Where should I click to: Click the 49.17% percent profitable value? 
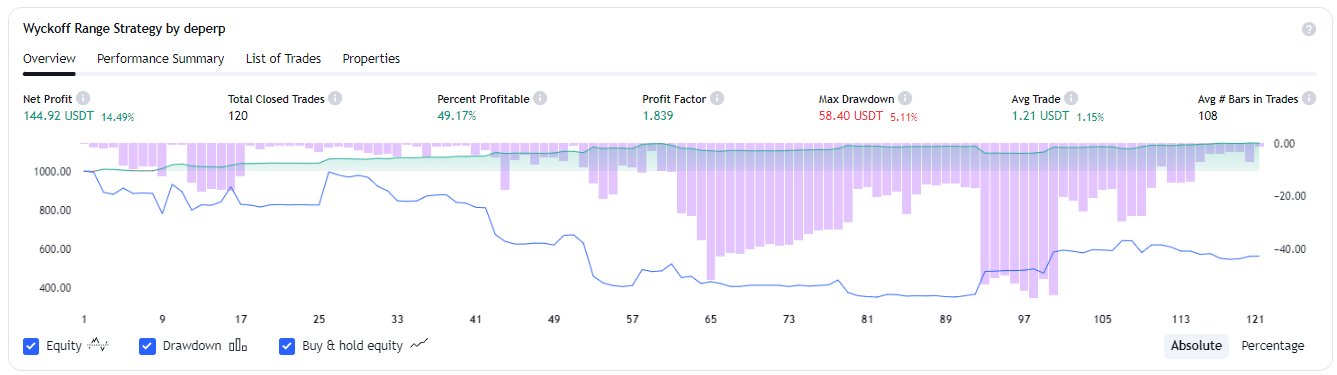[457, 116]
